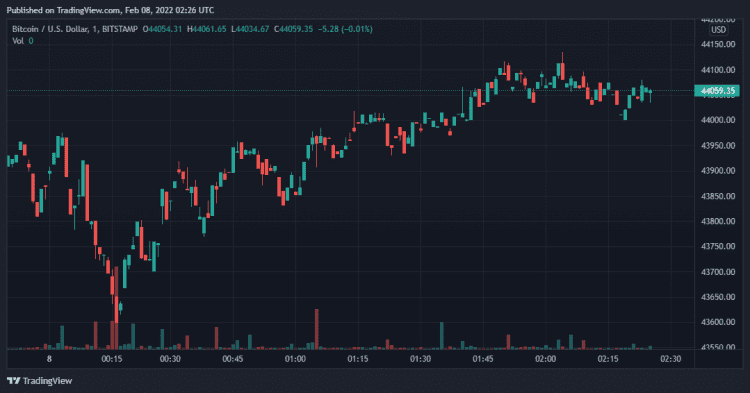Click the high value H44061.65

tap(207, 29)
